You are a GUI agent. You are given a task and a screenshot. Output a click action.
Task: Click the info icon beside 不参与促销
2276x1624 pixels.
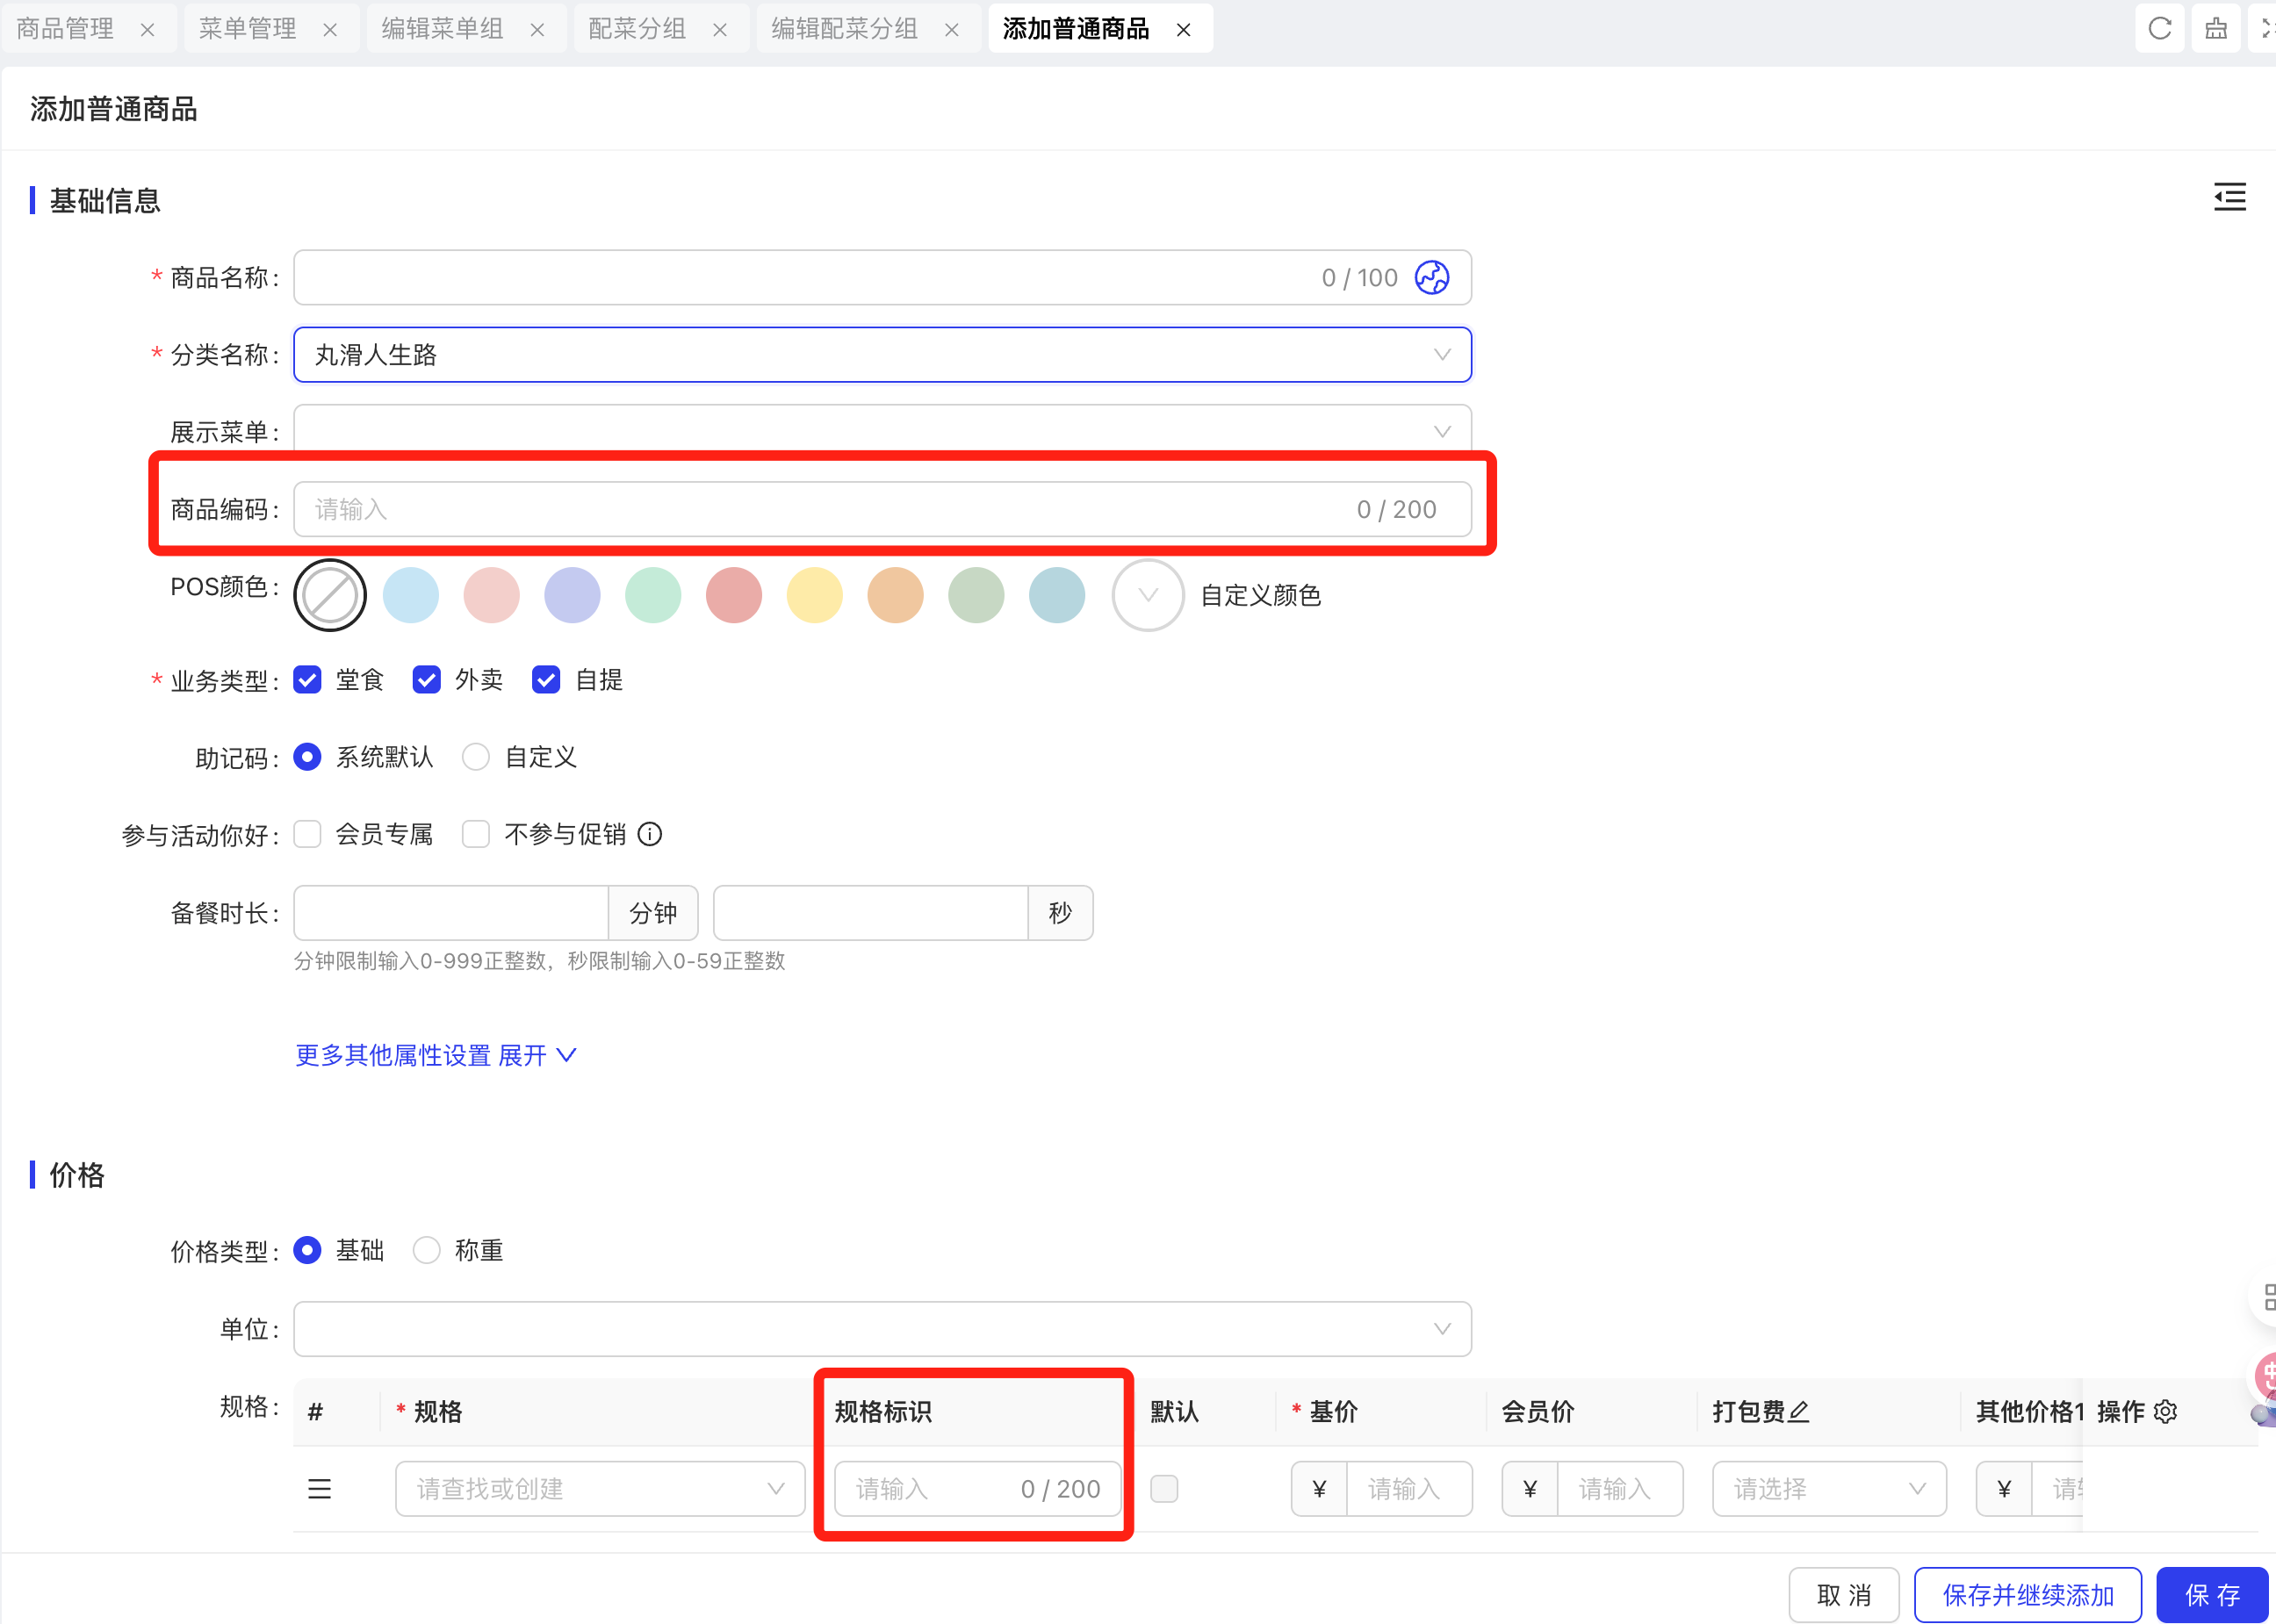pyautogui.click(x=650, y=834)
